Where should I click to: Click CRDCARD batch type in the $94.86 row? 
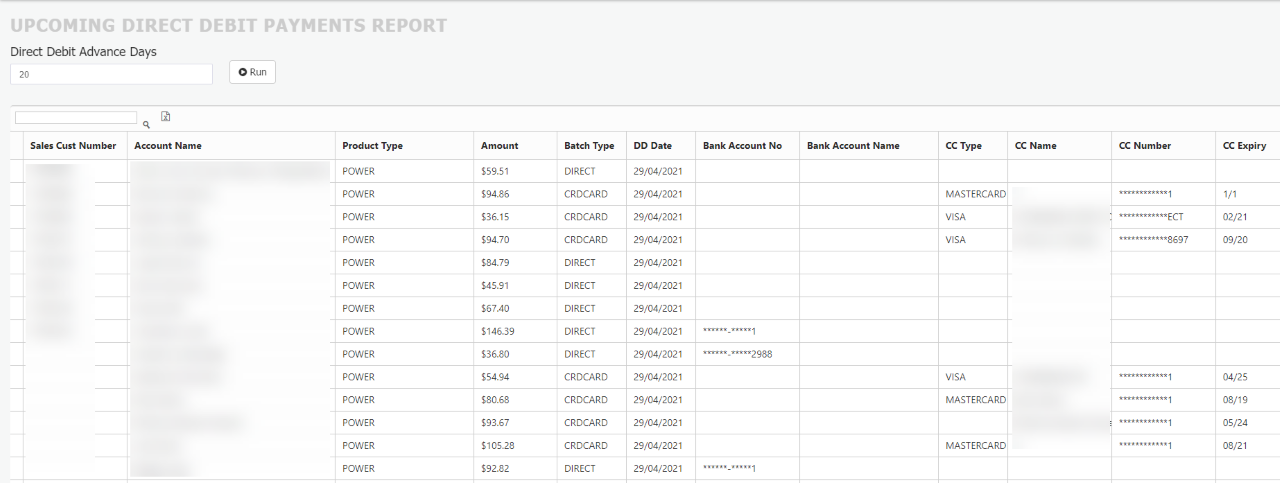[586, 194]
